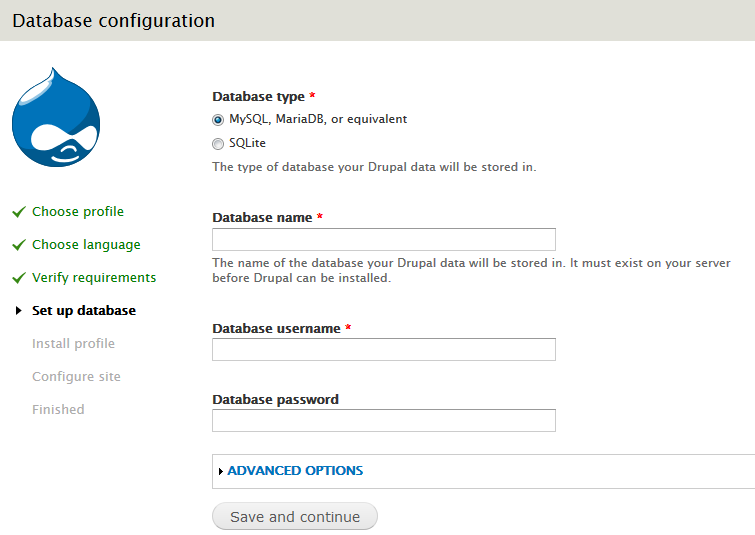
Task: Click the checkmark beside Verify requirements
Action: (x=18, y=278)
